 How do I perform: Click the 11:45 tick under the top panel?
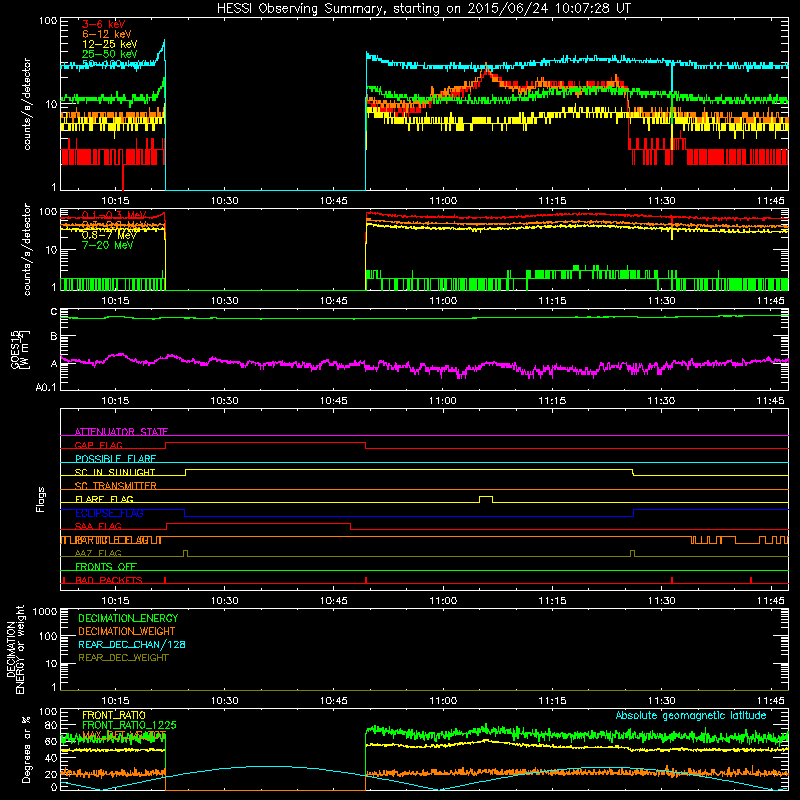(x=770, y=201)
